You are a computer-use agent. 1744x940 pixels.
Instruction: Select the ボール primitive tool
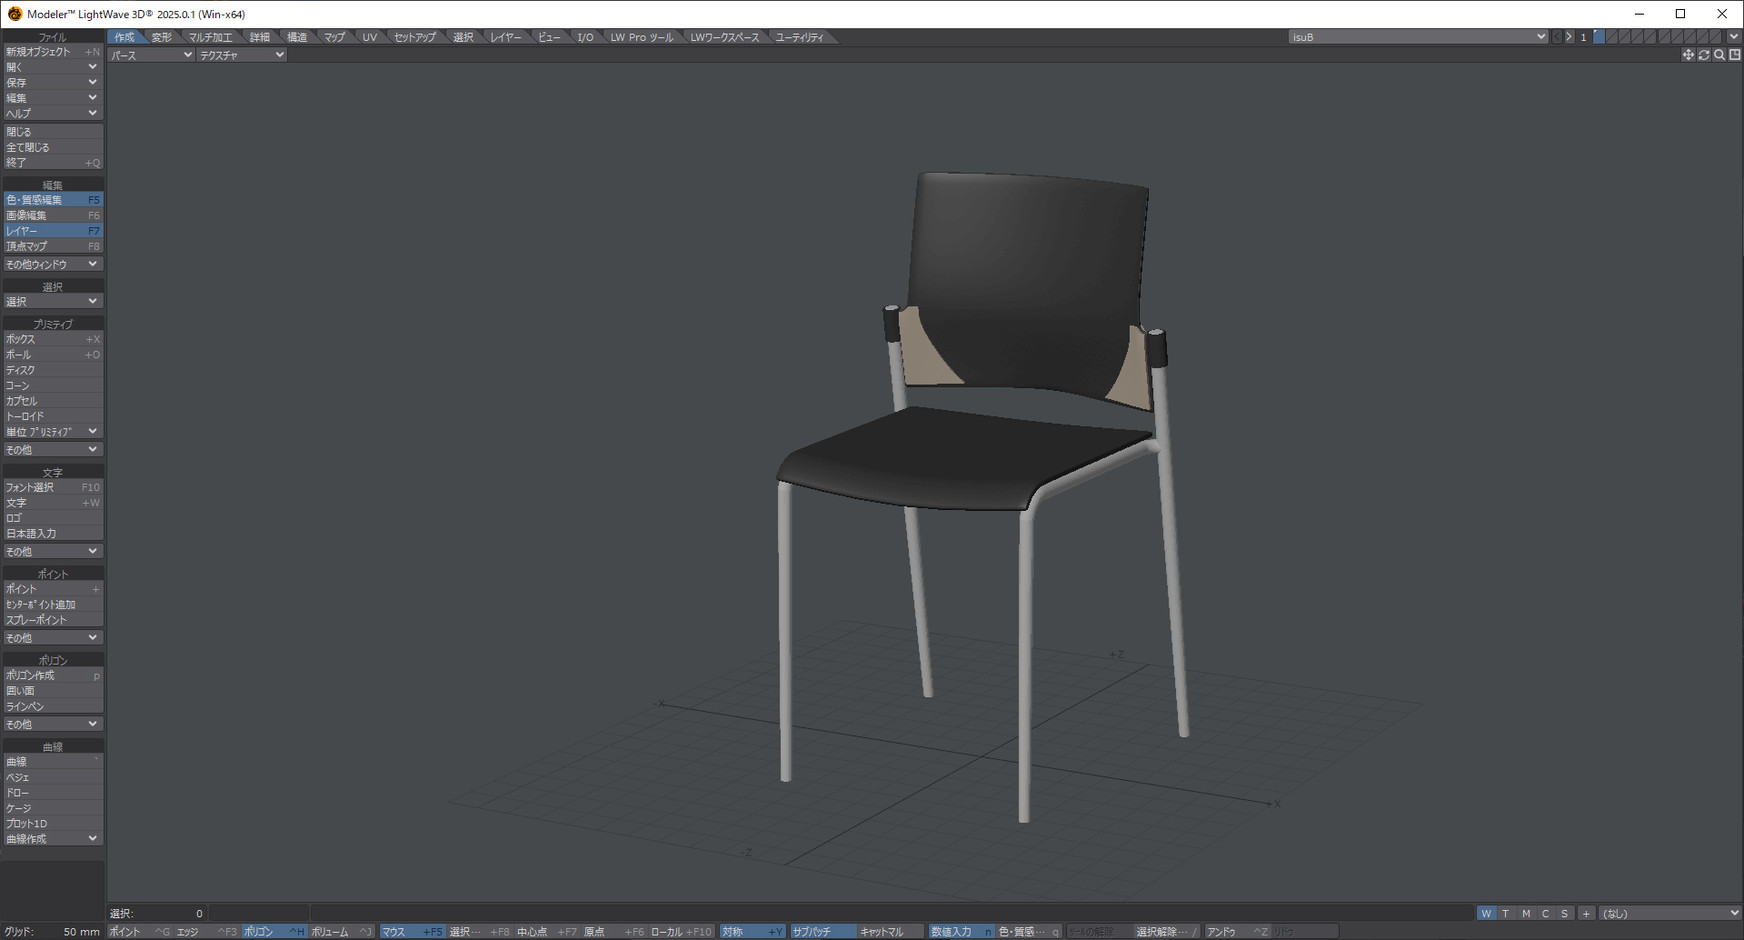tap(52, 355)
